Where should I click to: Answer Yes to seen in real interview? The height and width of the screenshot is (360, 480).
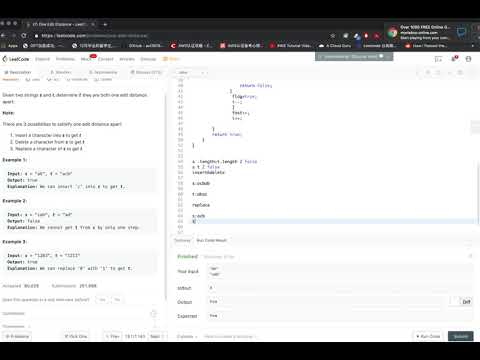(x=102, y=300)
